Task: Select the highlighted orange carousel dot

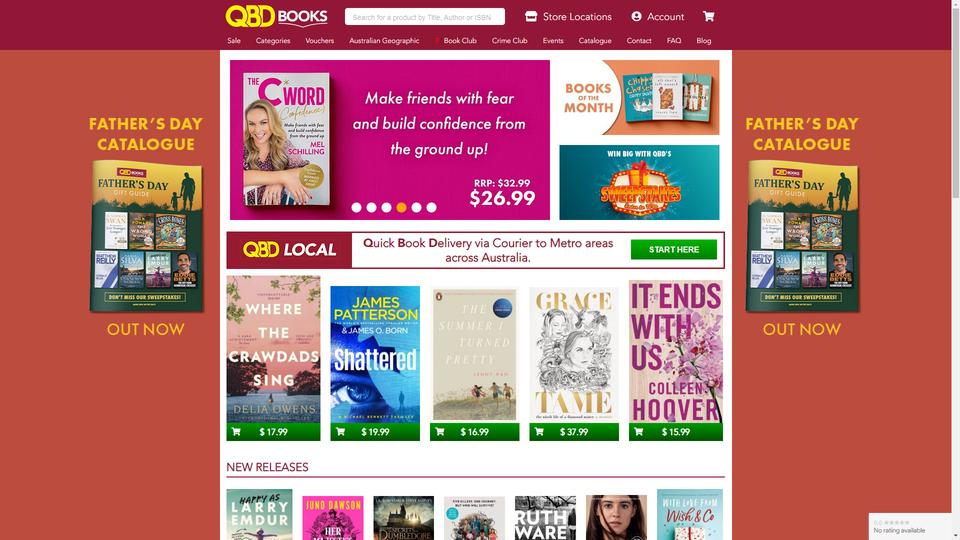Action: pyautogui.click(x=402, y=208)
